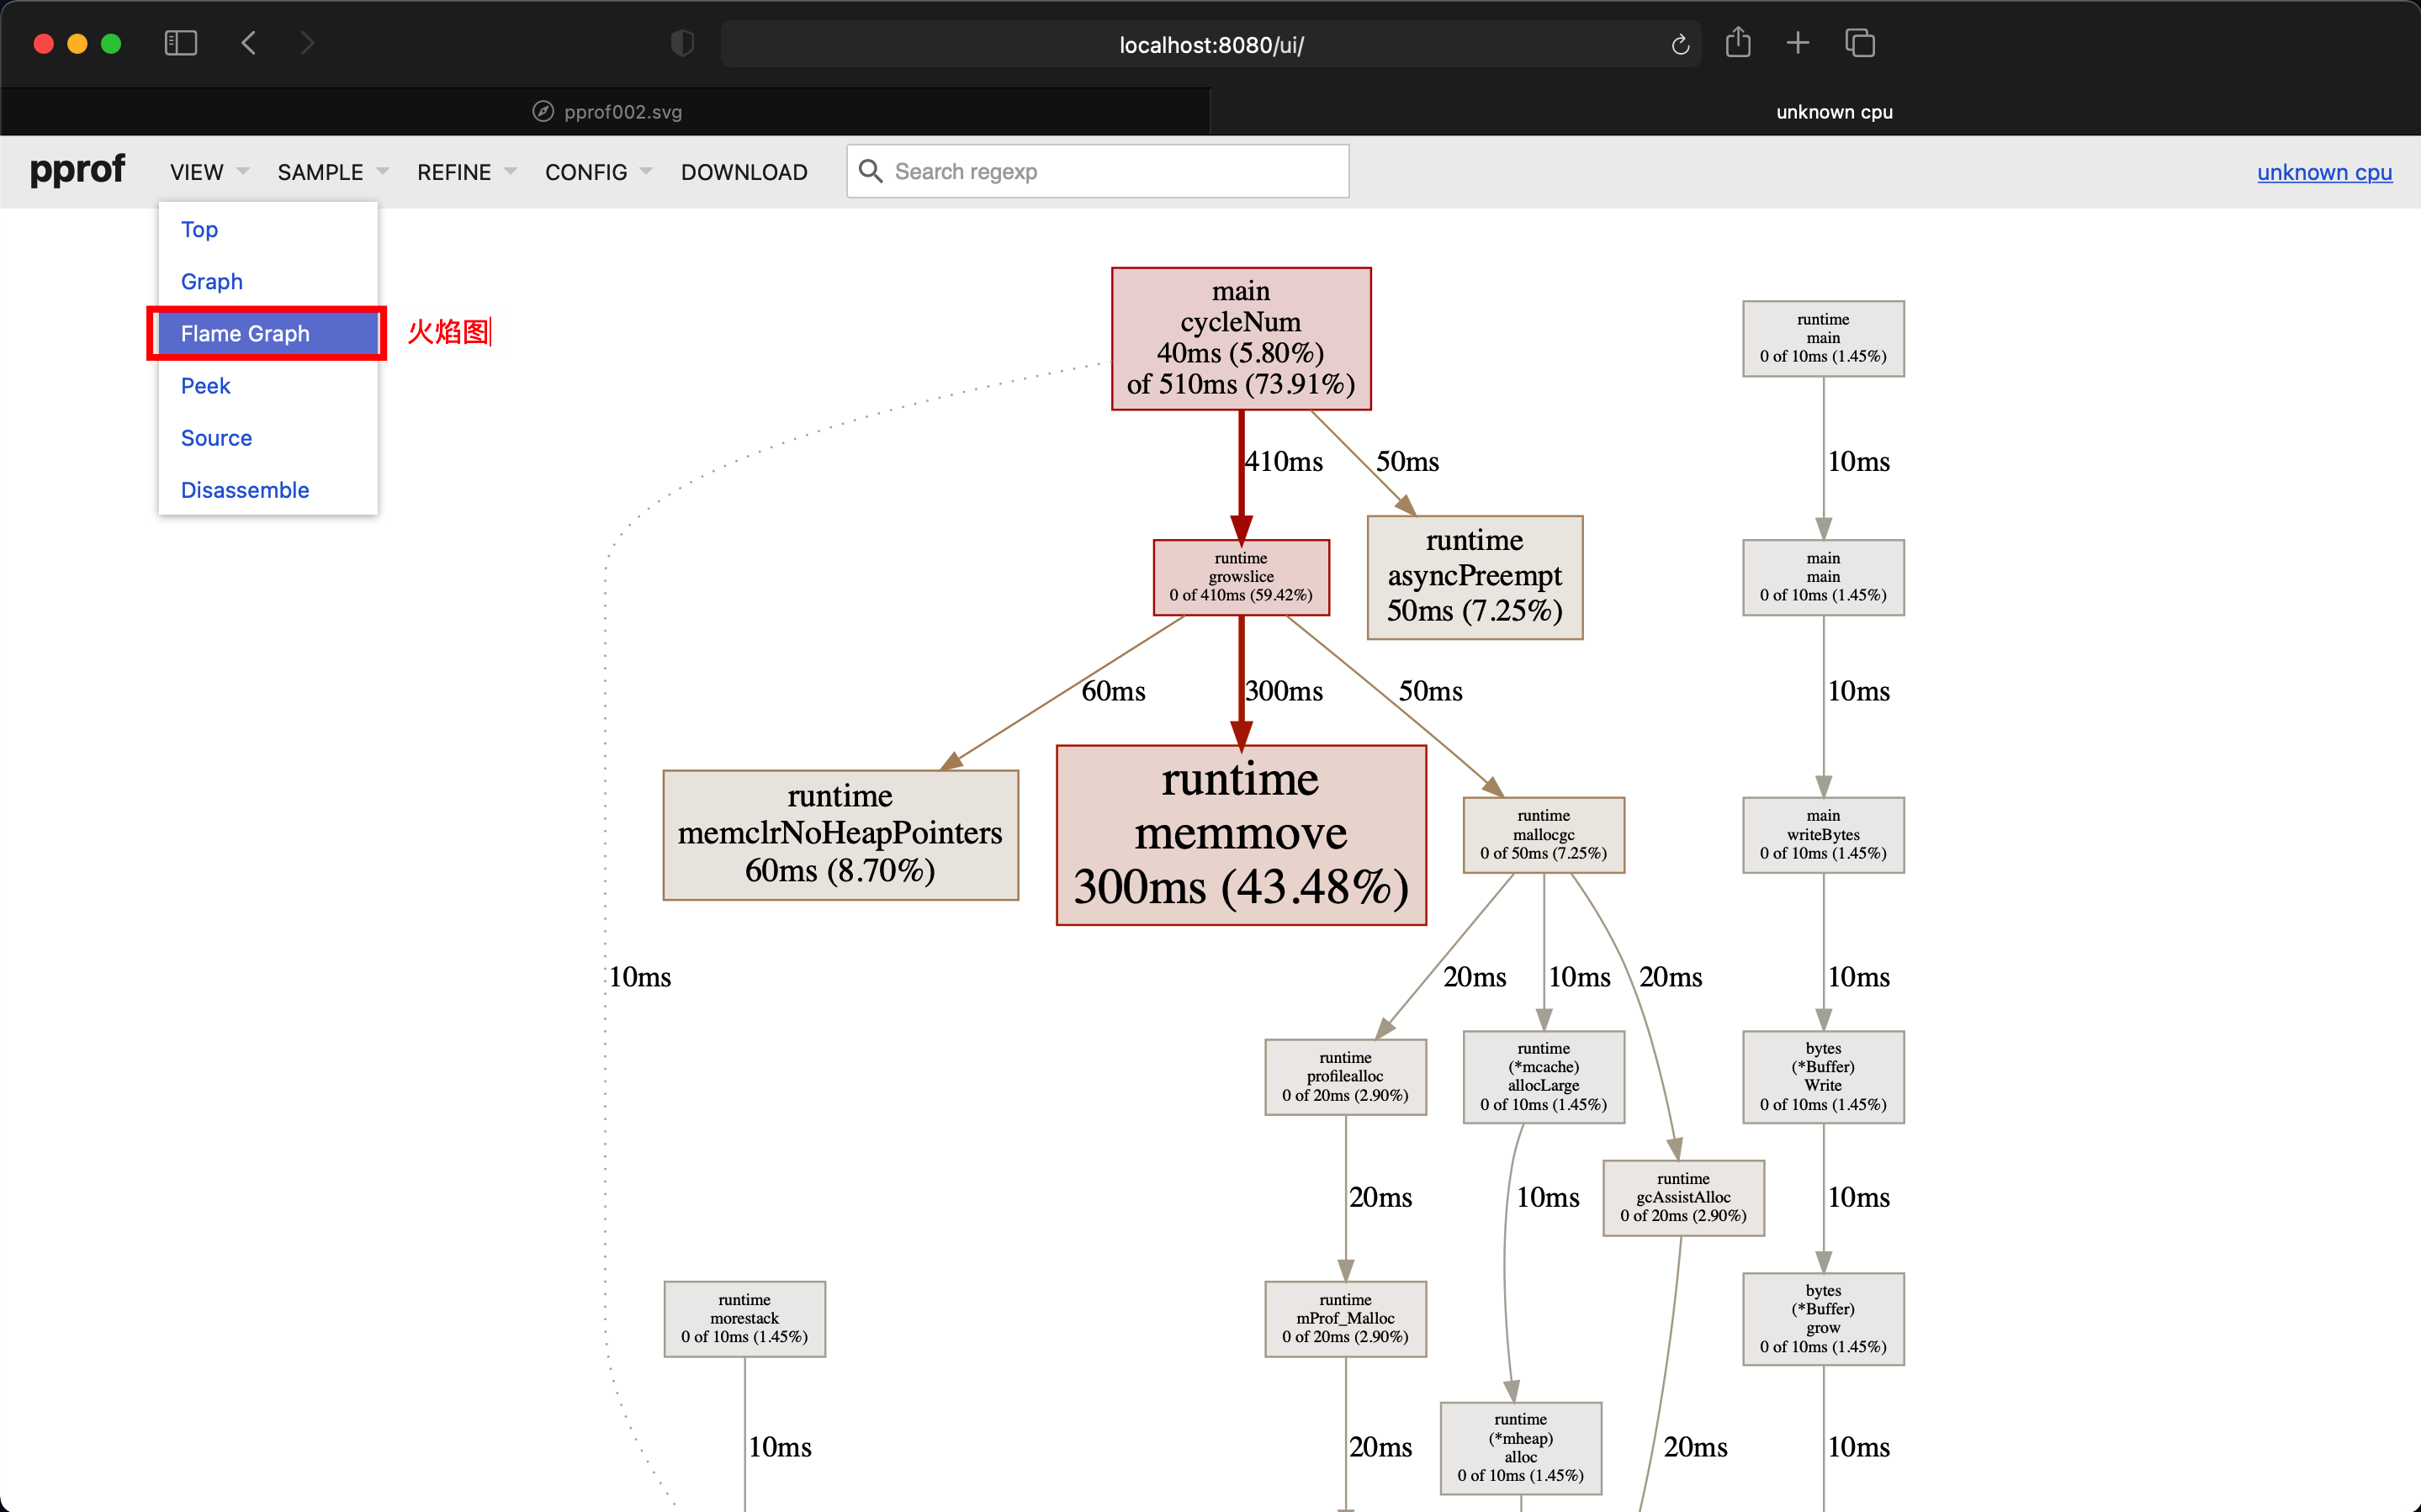Open the tab overview icon
Image resolution: width=2421 pixels, height=1512 pixels.
1859,43
